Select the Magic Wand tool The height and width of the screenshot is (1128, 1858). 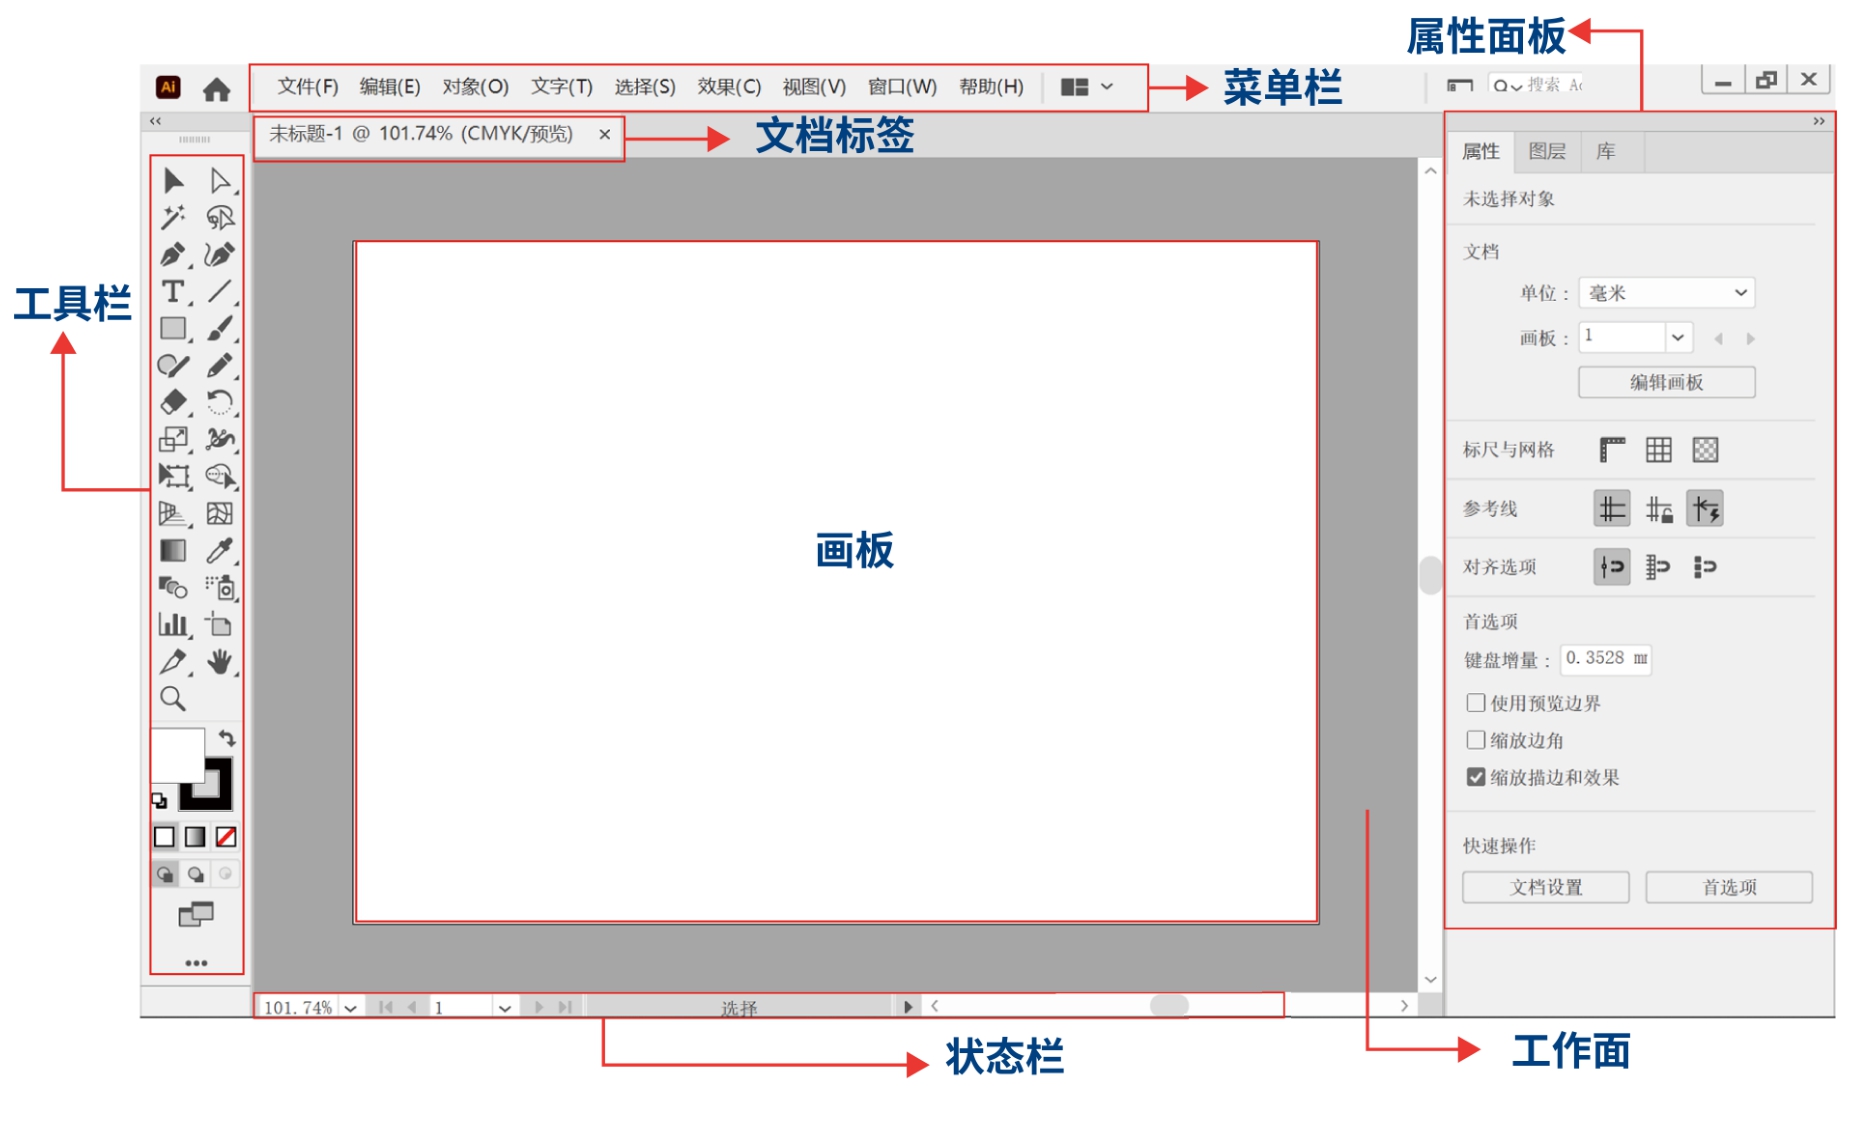tap(173, 217)
